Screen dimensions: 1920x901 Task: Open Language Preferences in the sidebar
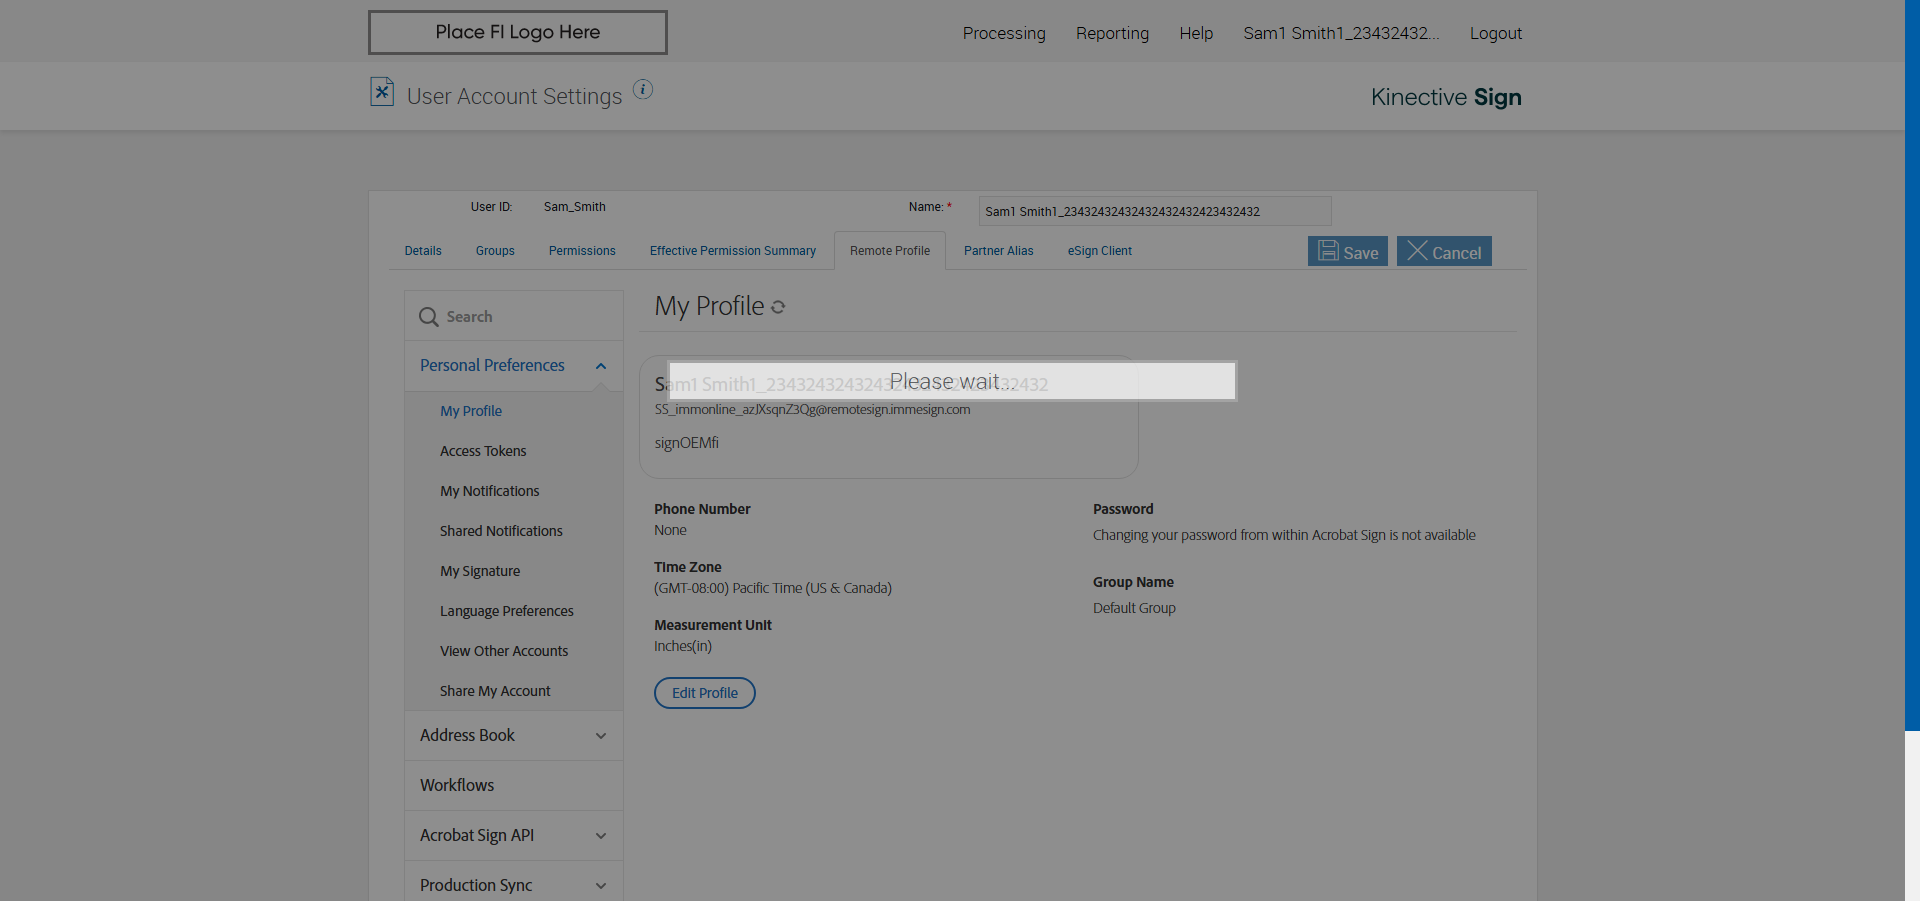507,611
